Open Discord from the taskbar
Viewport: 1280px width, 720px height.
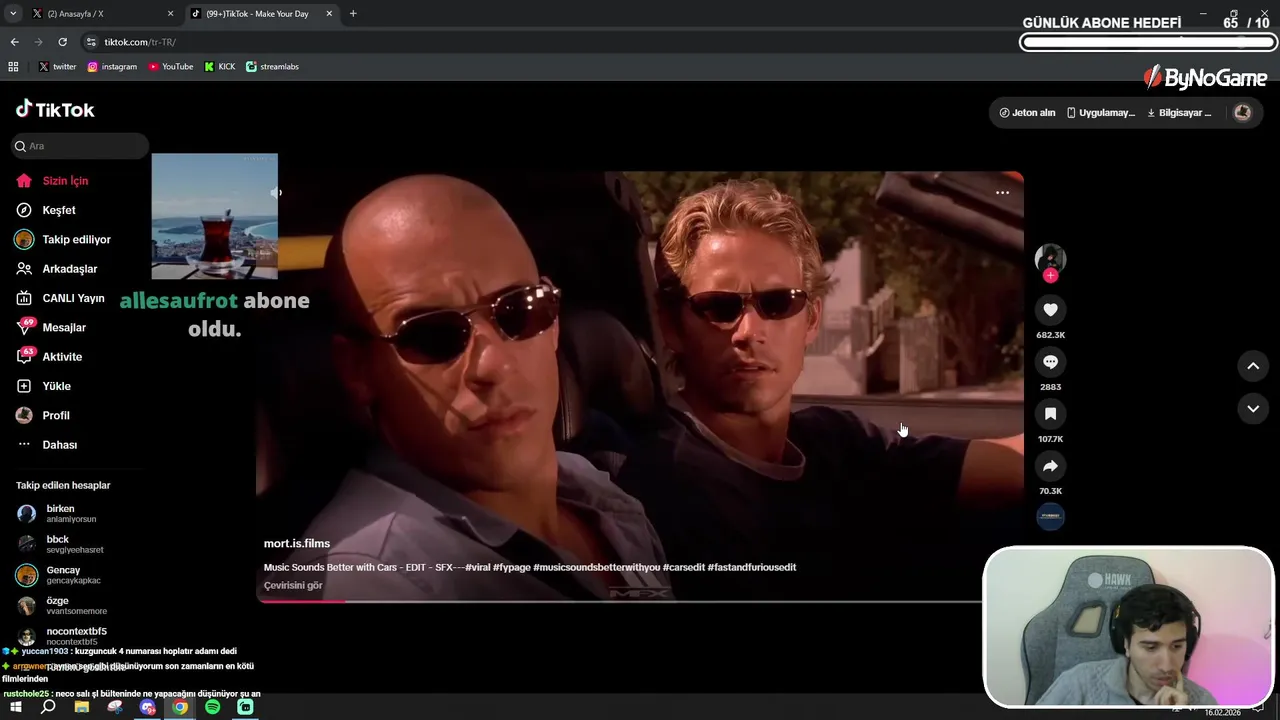148,707
